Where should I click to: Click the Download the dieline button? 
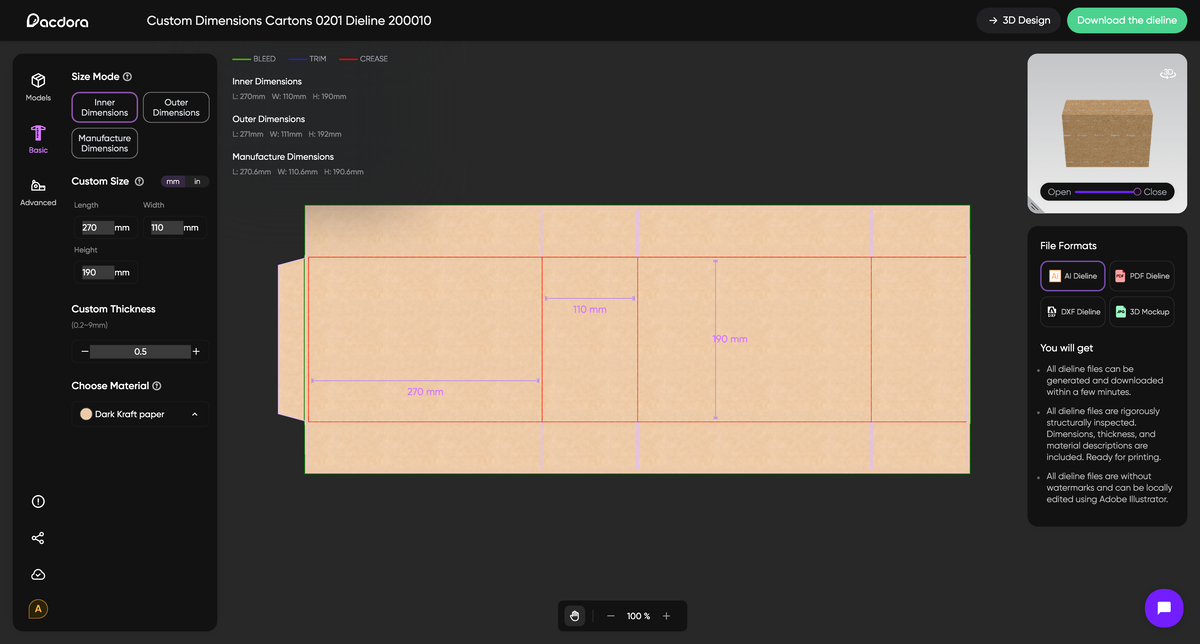tap(1126, 19)
